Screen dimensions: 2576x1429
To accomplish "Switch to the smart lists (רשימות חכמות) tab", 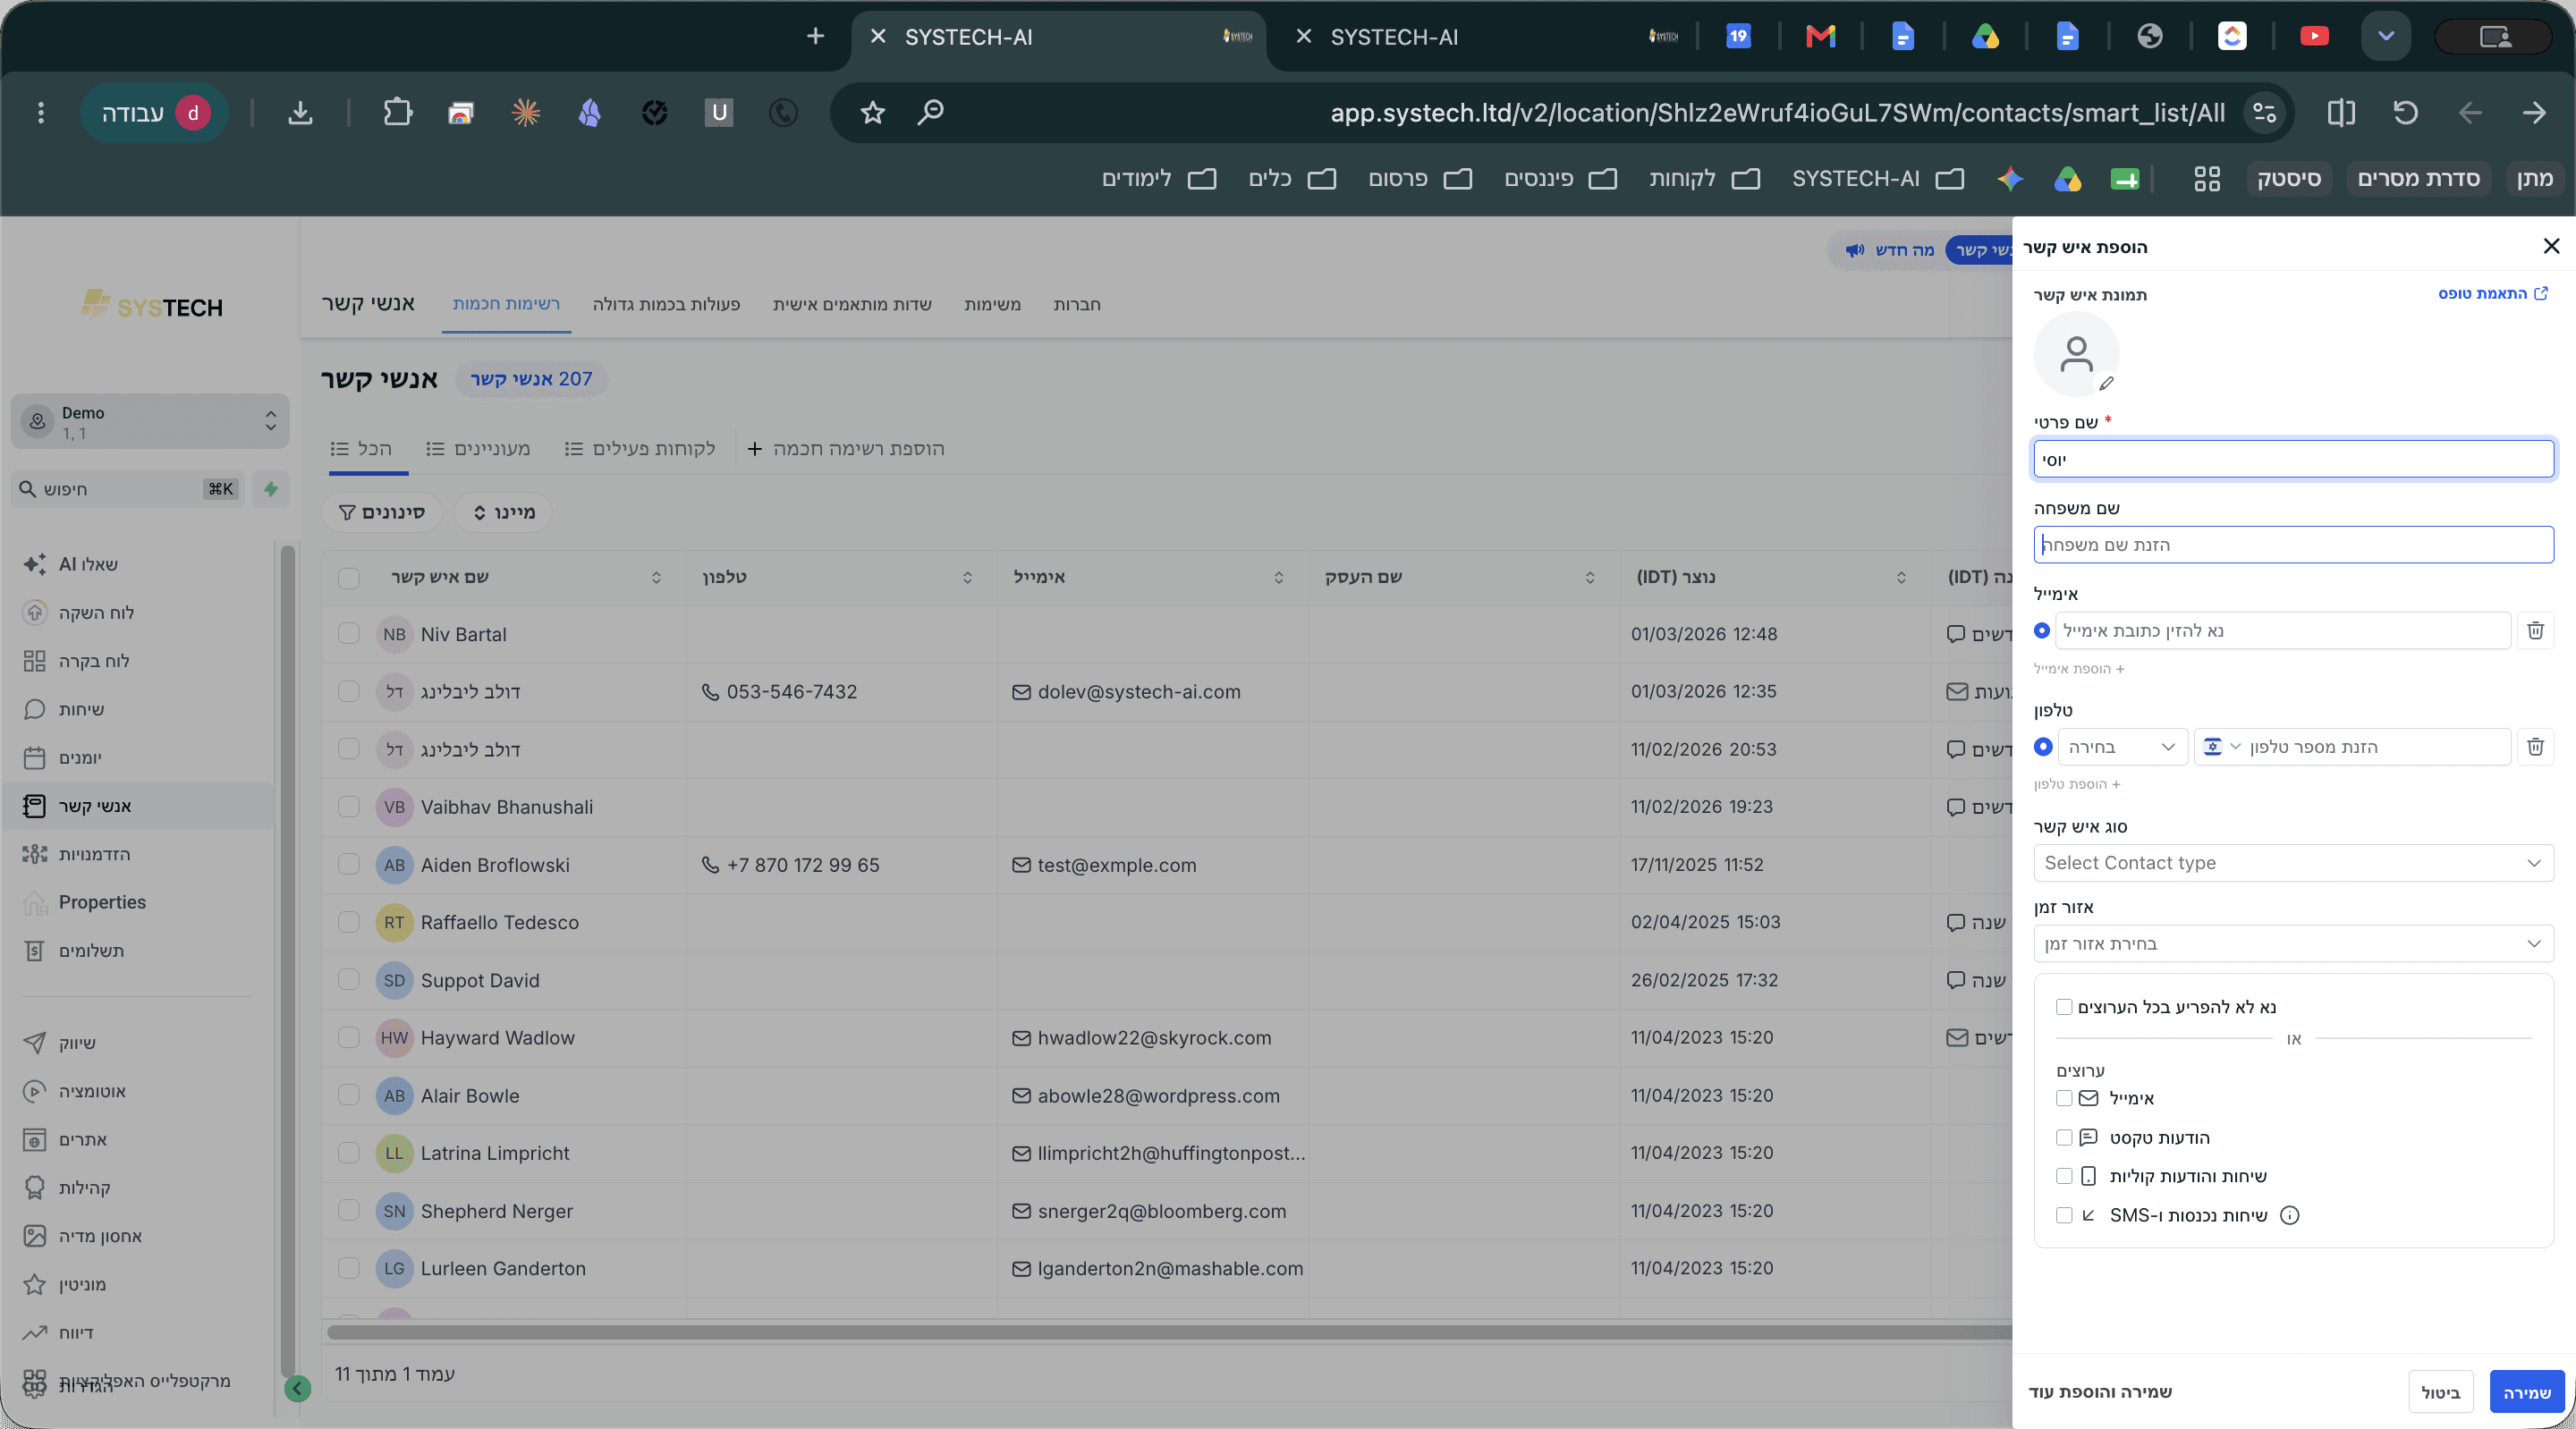I will [x=506, y=304].
